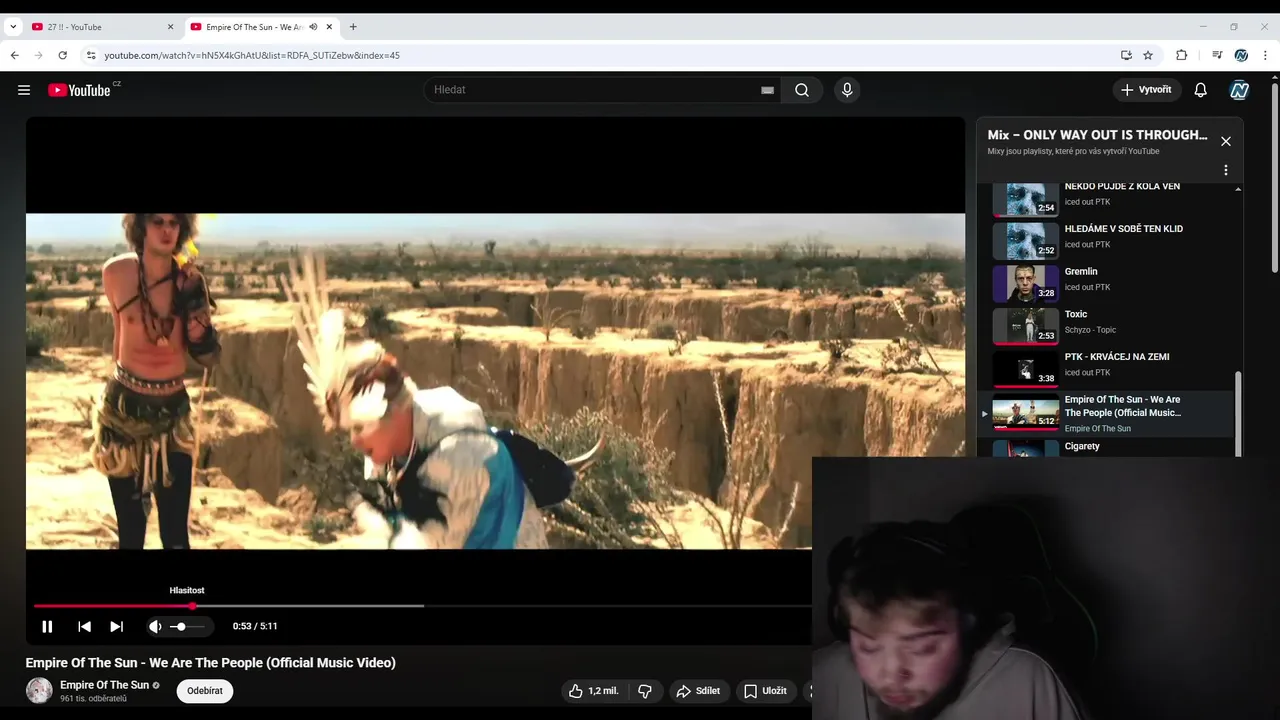Click the muted-audio speaker icon on tab
The height and width of the screenshot is (720, 1280).
pos(313,27)
